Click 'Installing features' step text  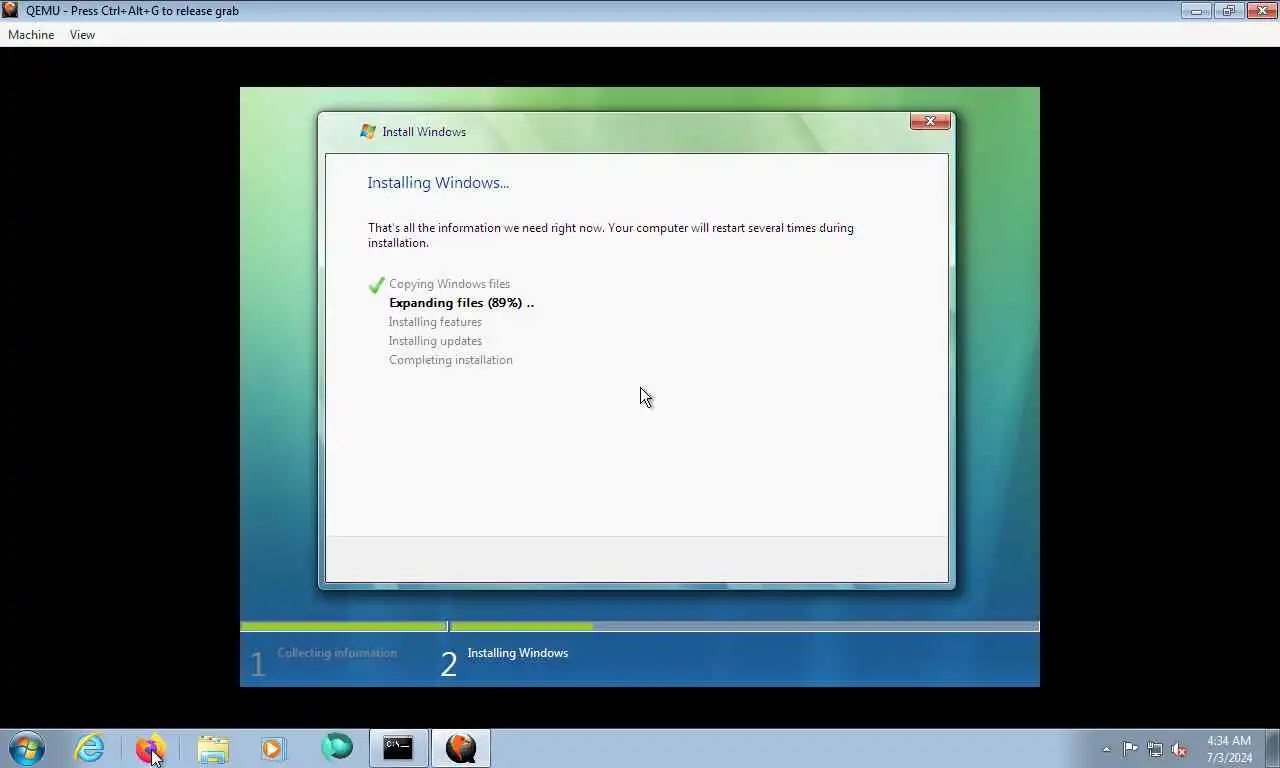tap(435, 322)
